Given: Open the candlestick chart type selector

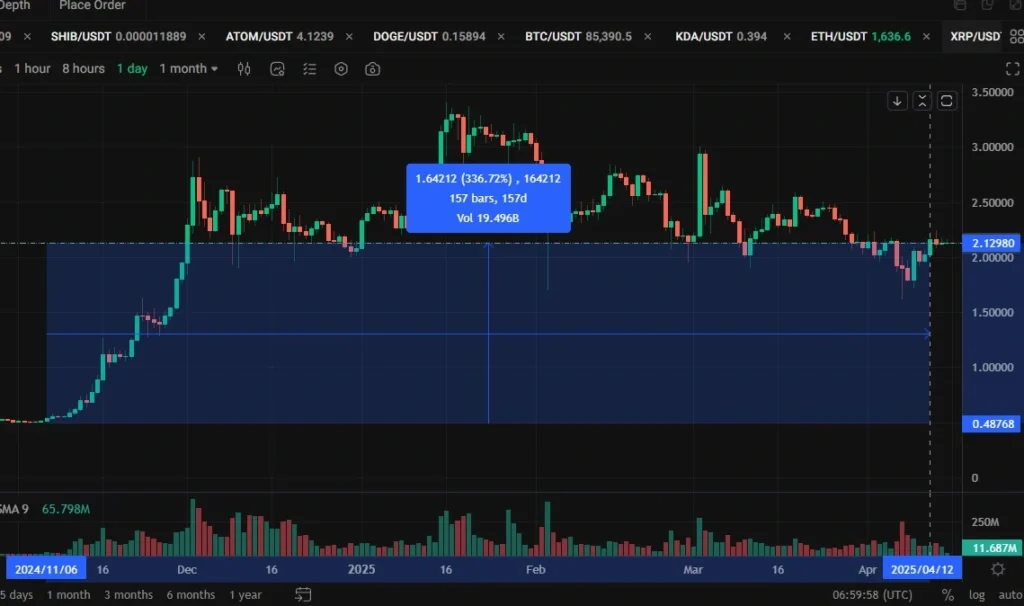Looking at the screenshot, I should click(x=244, y=69).
